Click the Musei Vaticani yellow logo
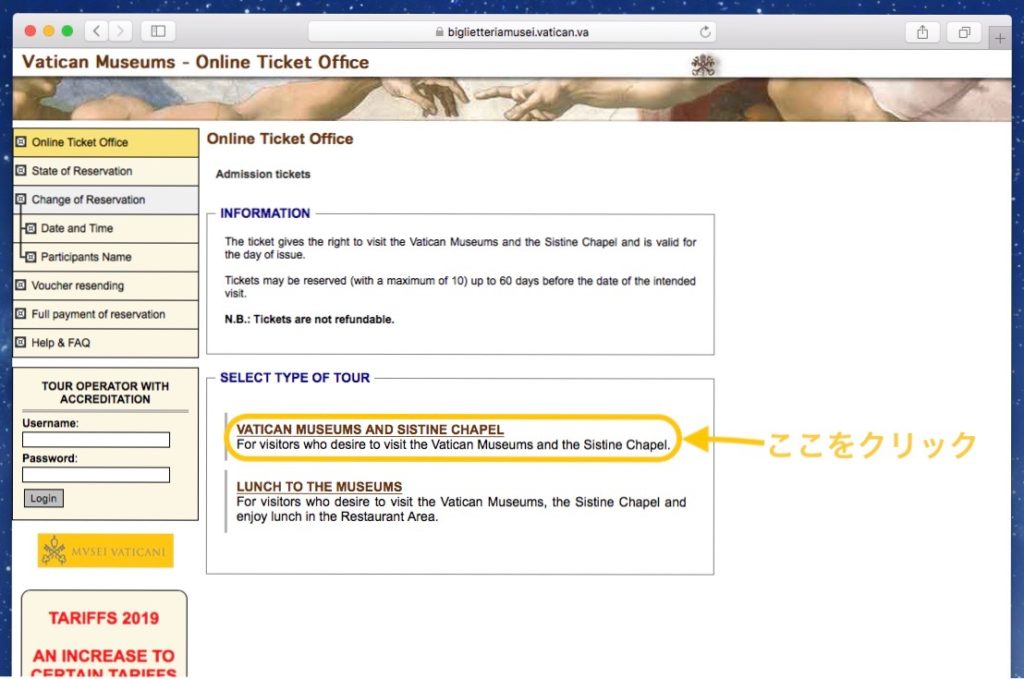The image size is (1024, 679). [x=106, y=550]
